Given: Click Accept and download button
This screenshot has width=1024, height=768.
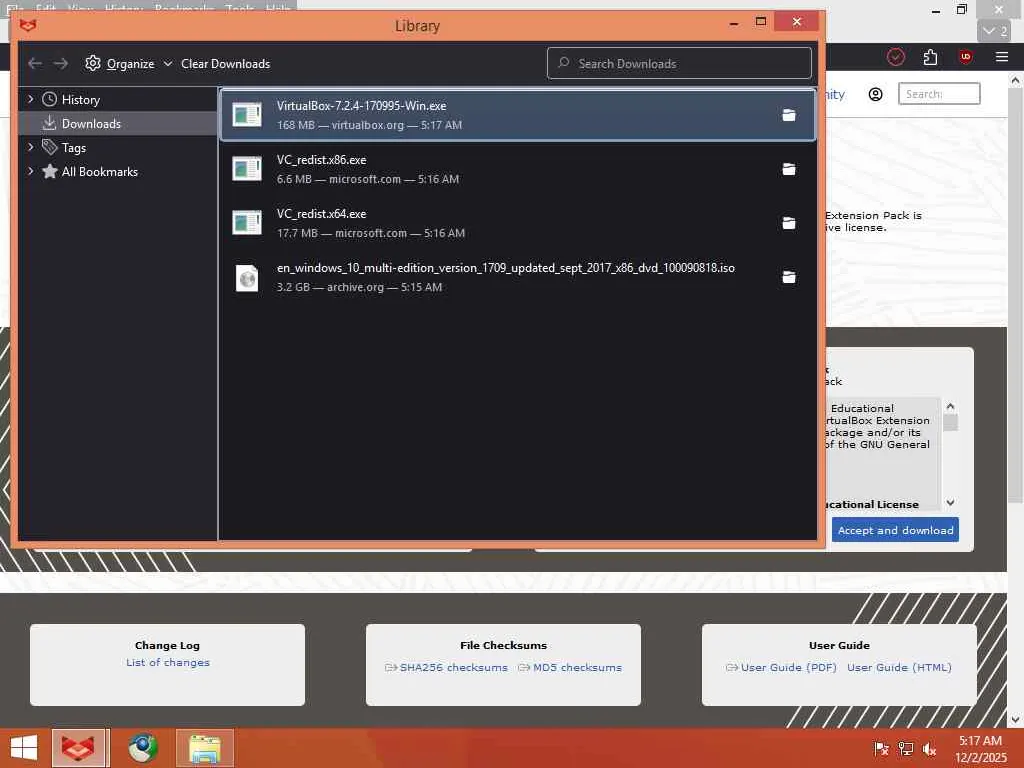Looking at the screenshot, I should click(x=895, y=530).
